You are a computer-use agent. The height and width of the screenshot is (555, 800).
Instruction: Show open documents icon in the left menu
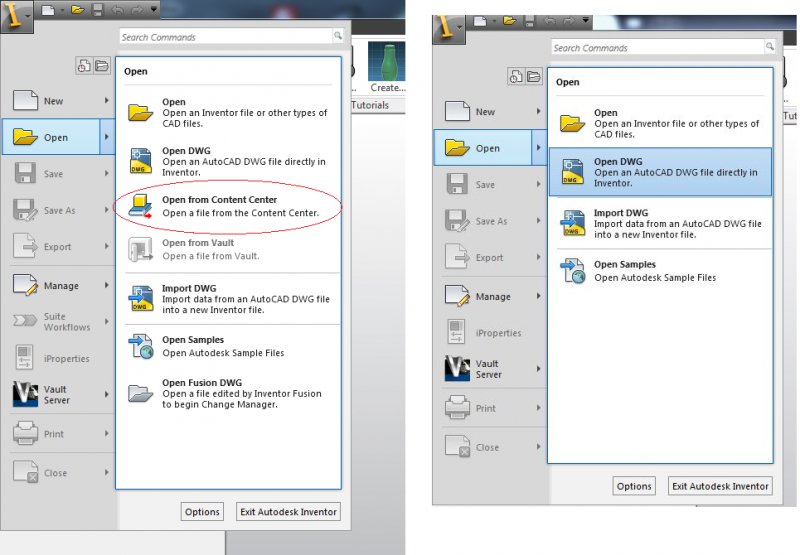(102, 66)
